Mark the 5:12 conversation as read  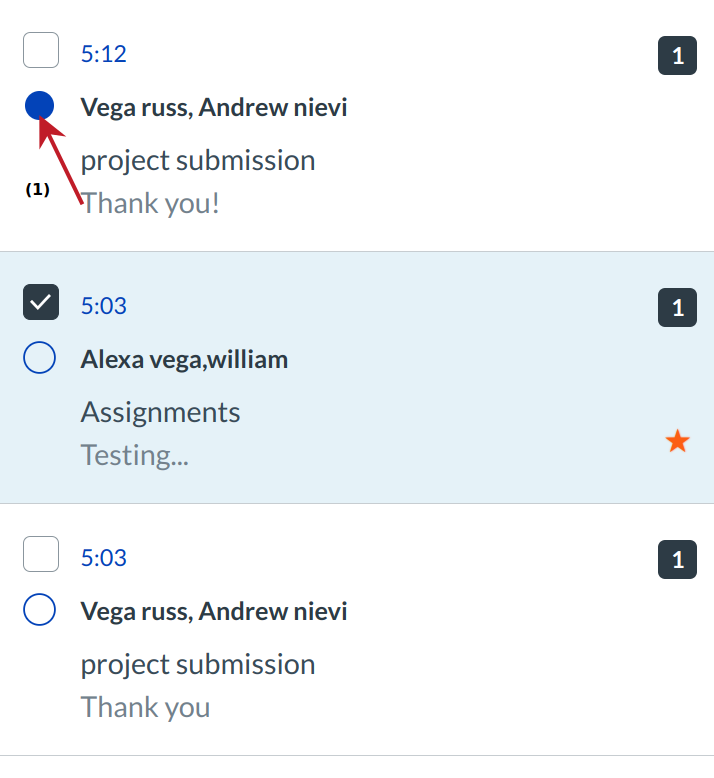tap(39, 105)
